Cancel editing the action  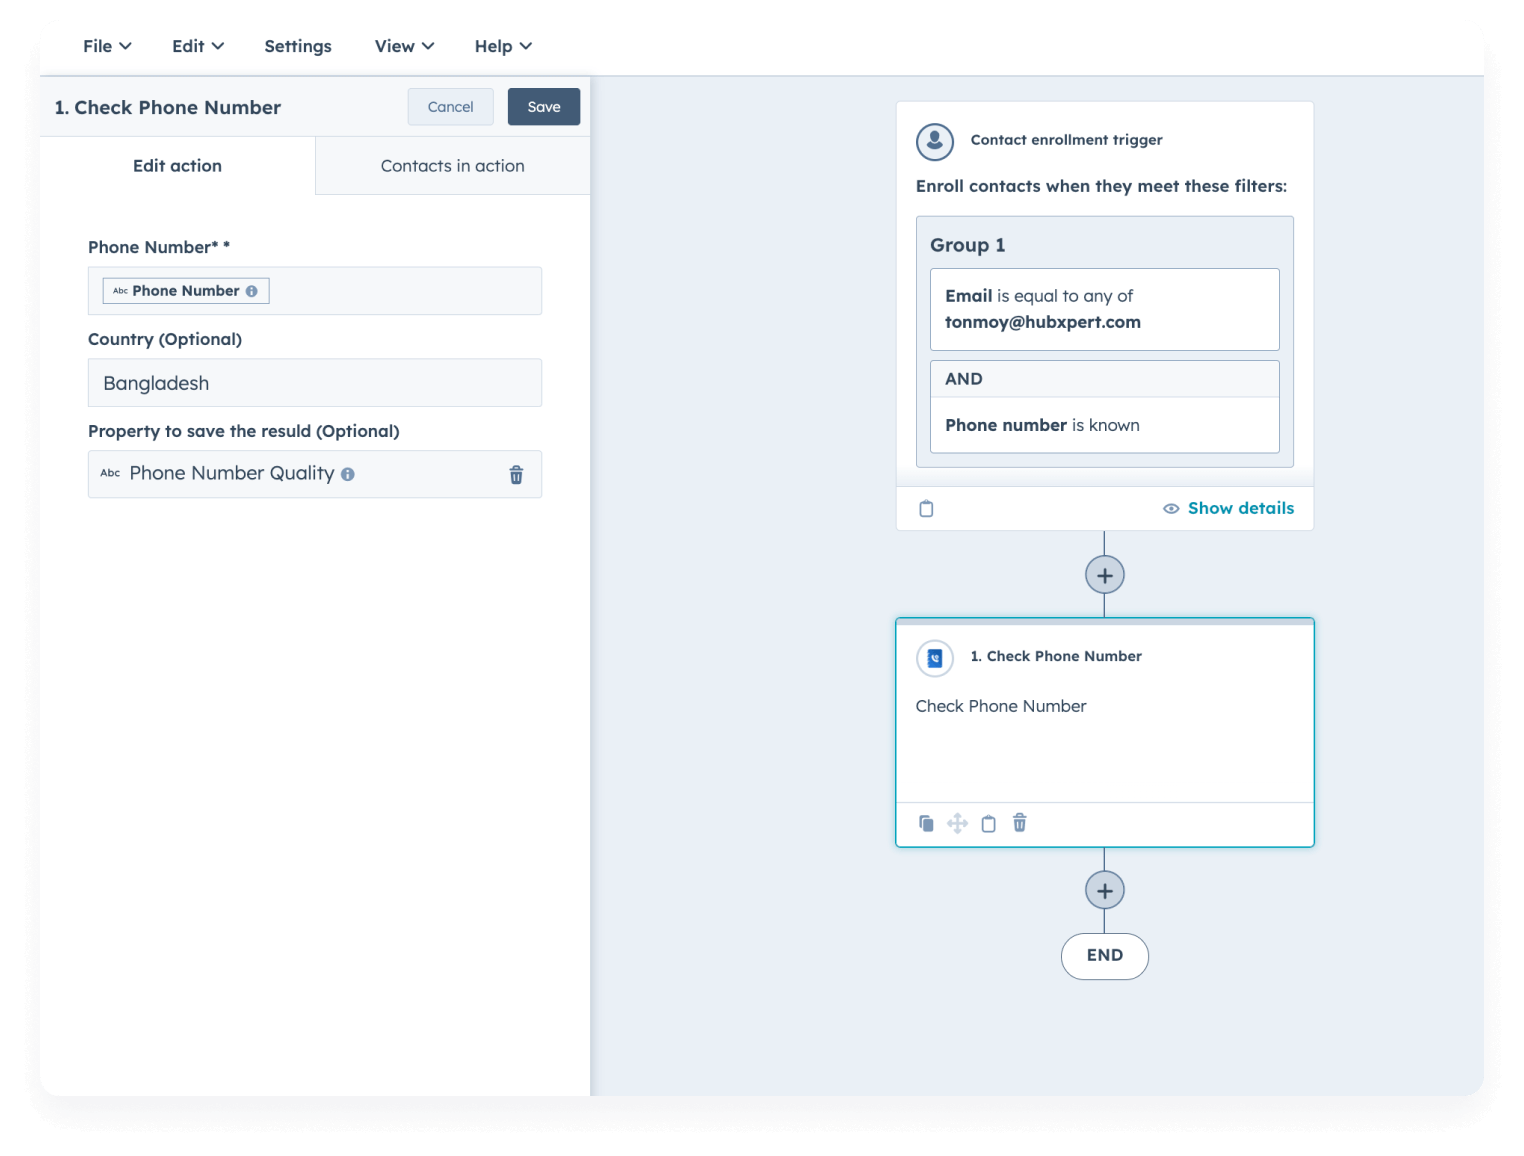(450, 107)
